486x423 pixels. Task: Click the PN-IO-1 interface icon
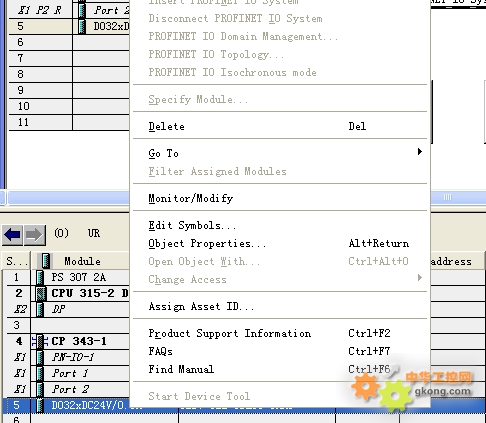pos(40,357)
